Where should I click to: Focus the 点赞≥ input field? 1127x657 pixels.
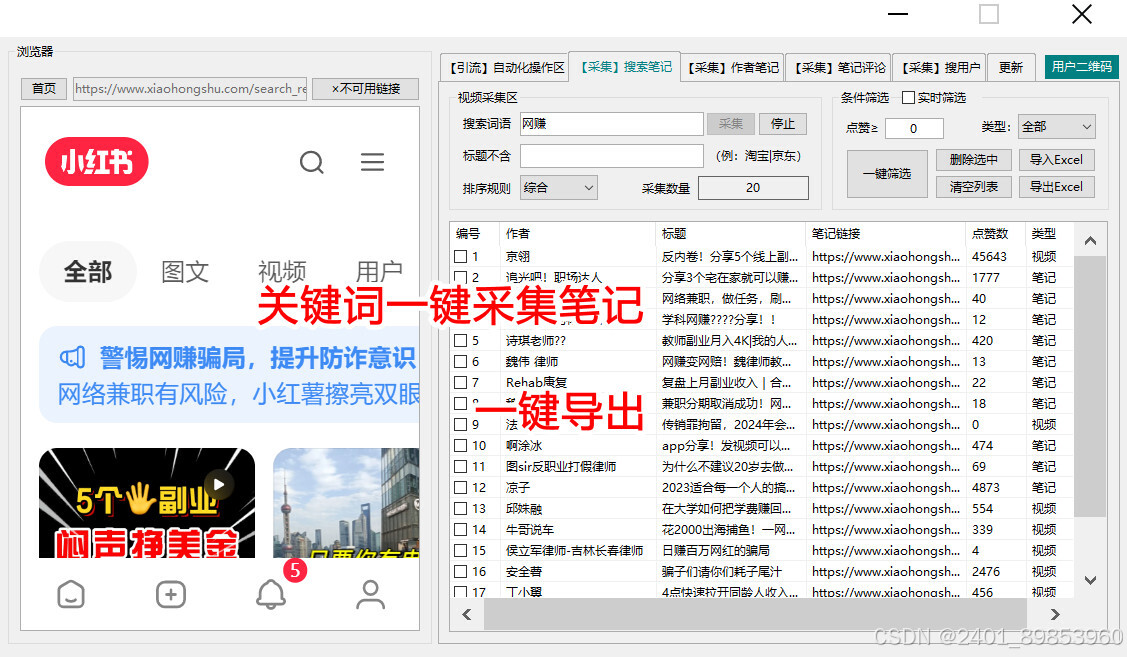[914, 129]
